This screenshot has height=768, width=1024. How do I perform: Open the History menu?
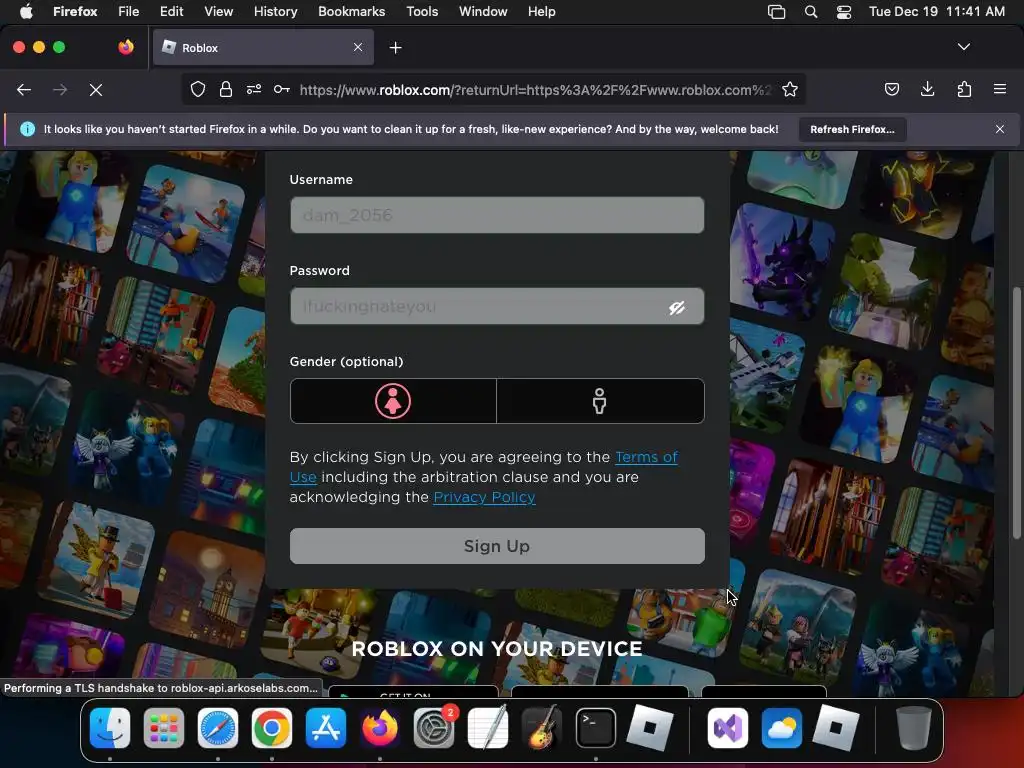276,12
